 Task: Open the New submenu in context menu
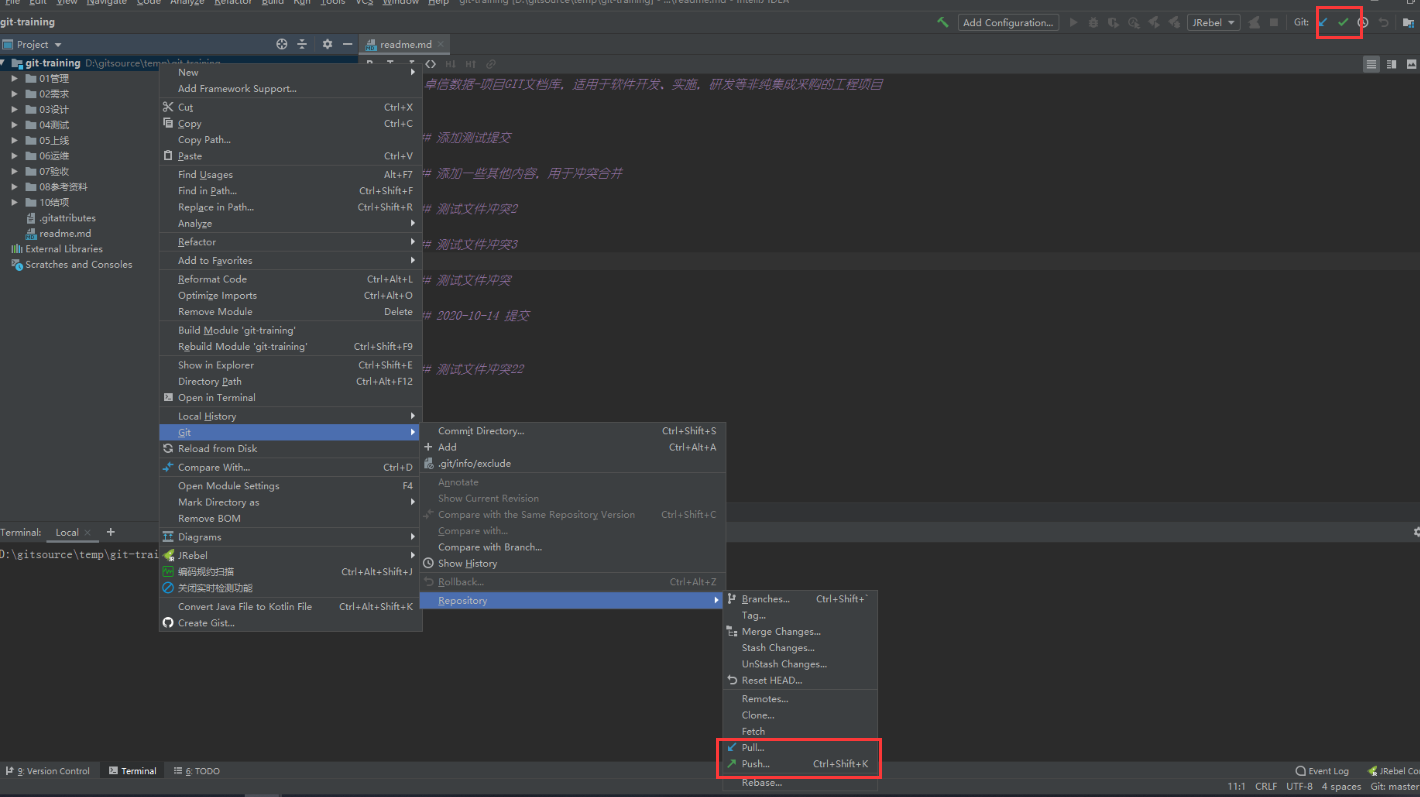[x=291, y=72]
